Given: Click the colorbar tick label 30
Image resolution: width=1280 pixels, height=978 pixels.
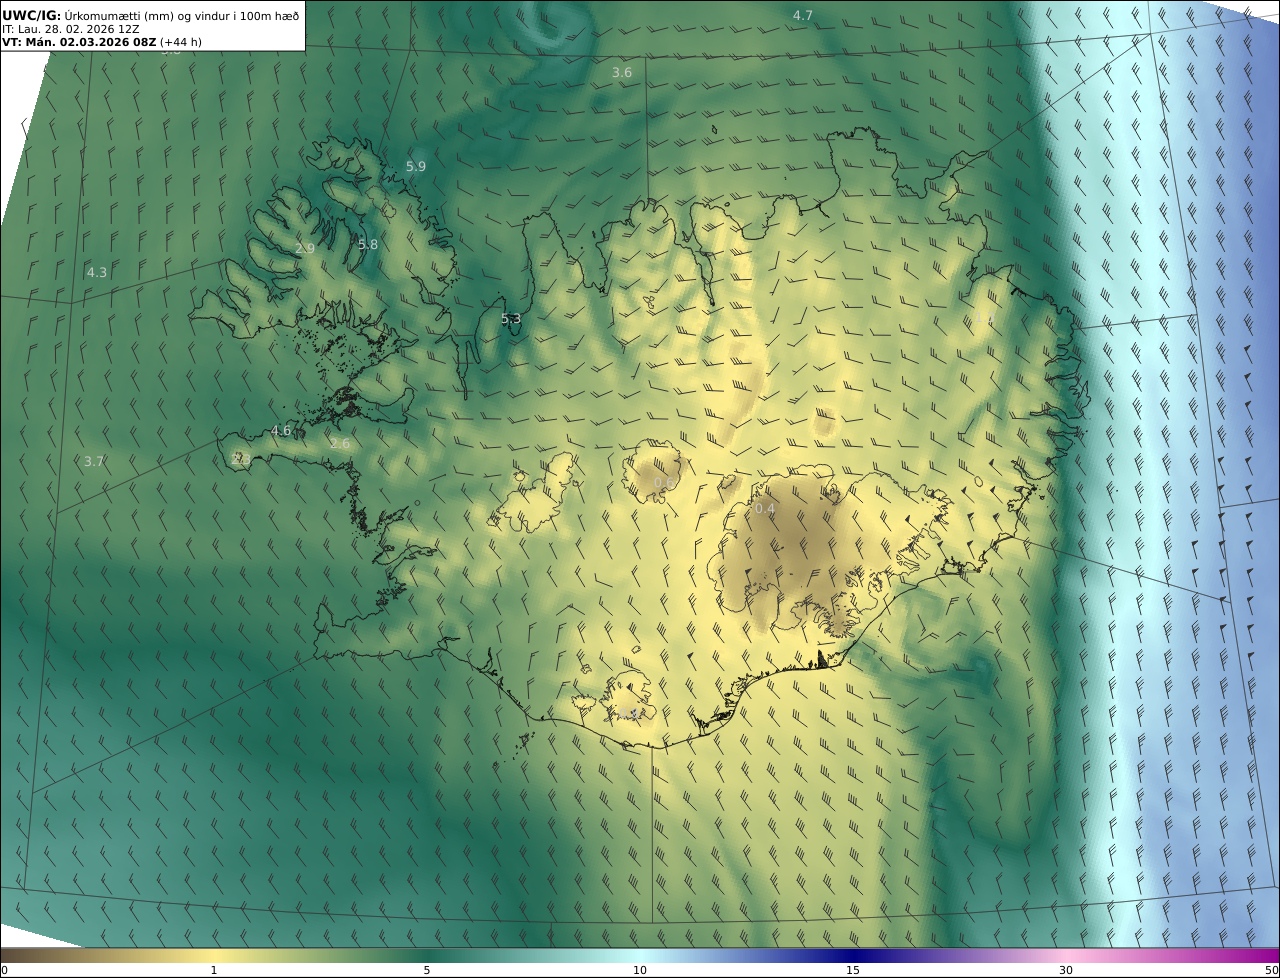Looking at the screenshot, I should [x=1066, y=970].
